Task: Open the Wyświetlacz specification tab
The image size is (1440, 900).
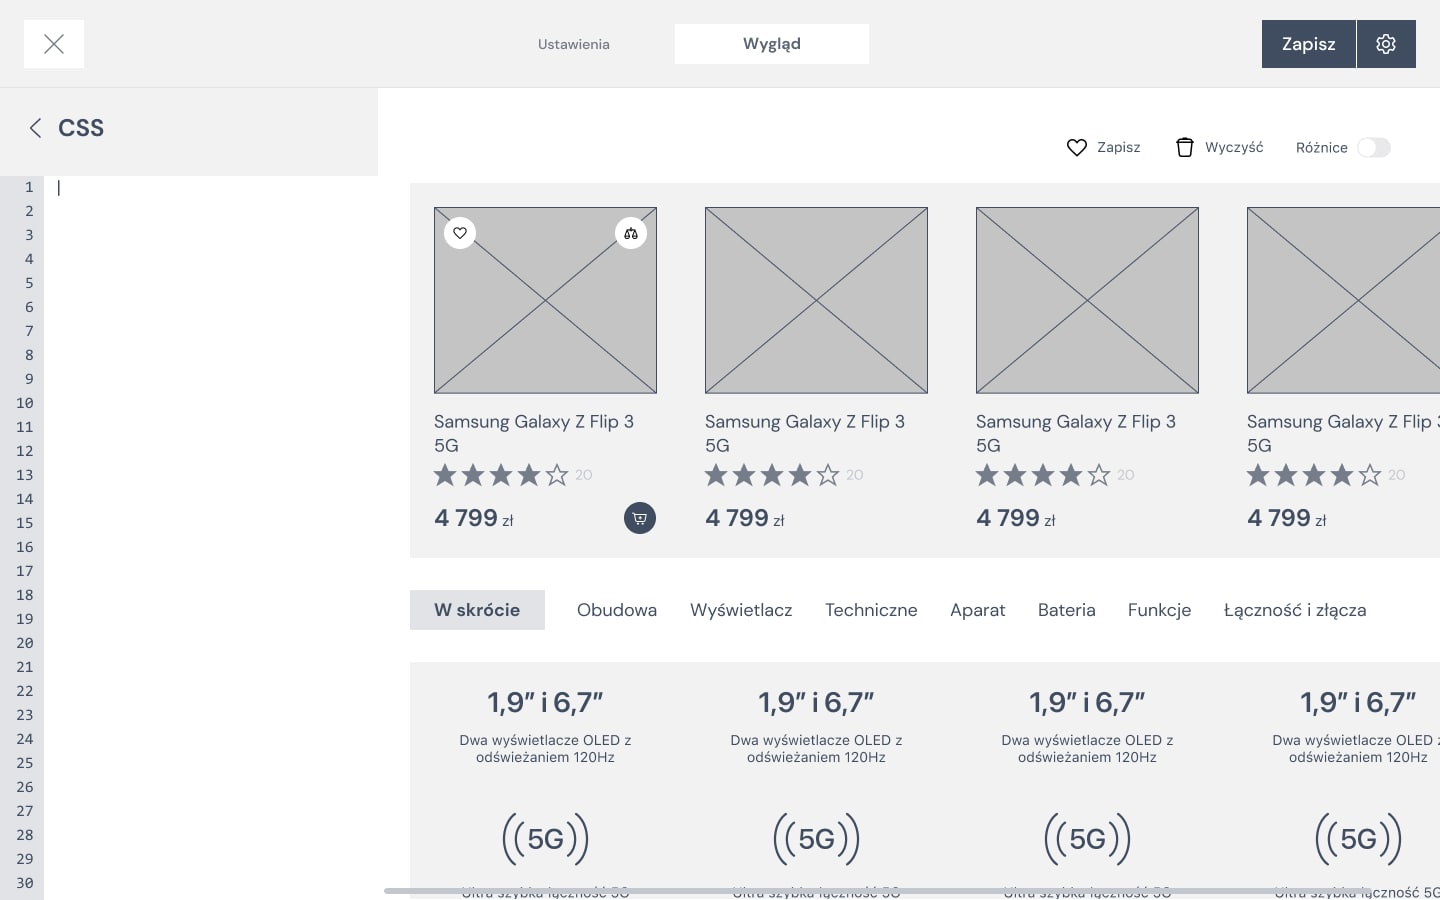Action: 741,610
